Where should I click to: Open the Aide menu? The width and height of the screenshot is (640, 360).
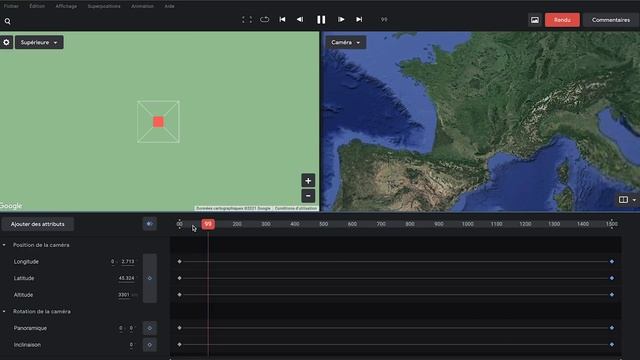pos(169,6)
